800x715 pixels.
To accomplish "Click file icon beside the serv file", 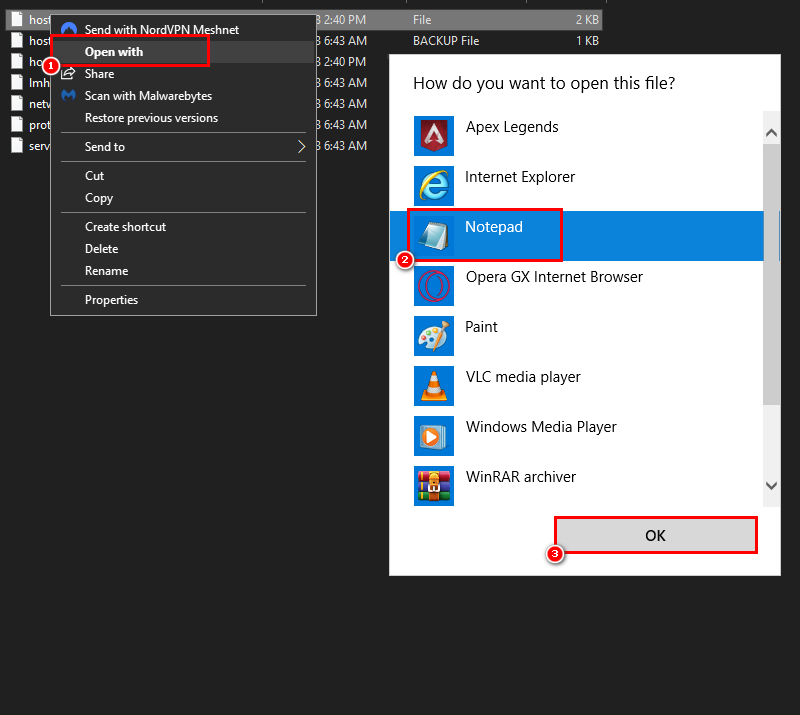I will [x=17, y=145].
